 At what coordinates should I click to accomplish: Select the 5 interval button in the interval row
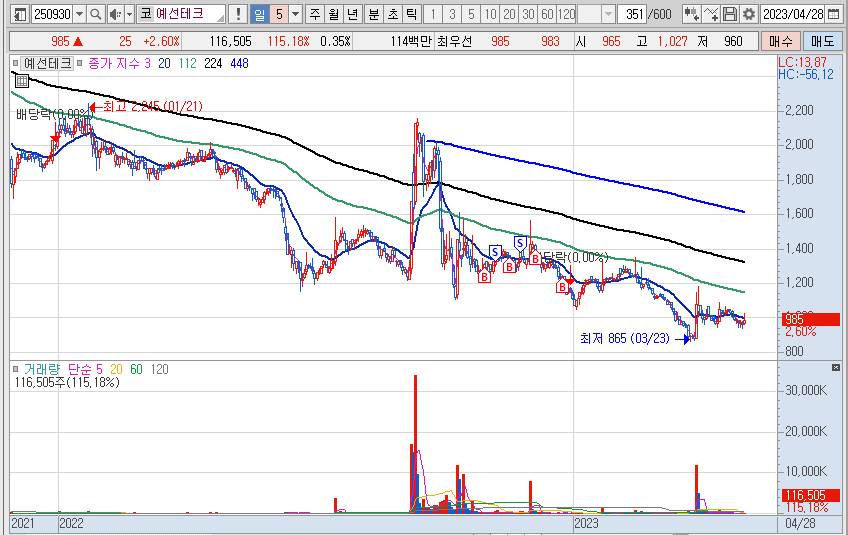point(471,14)
